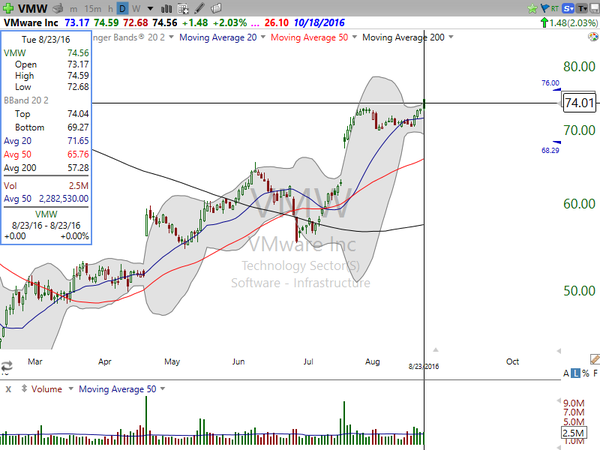
Task: Open the bar chart type icon
Action: pyautogui.click(x=166, y=8)
